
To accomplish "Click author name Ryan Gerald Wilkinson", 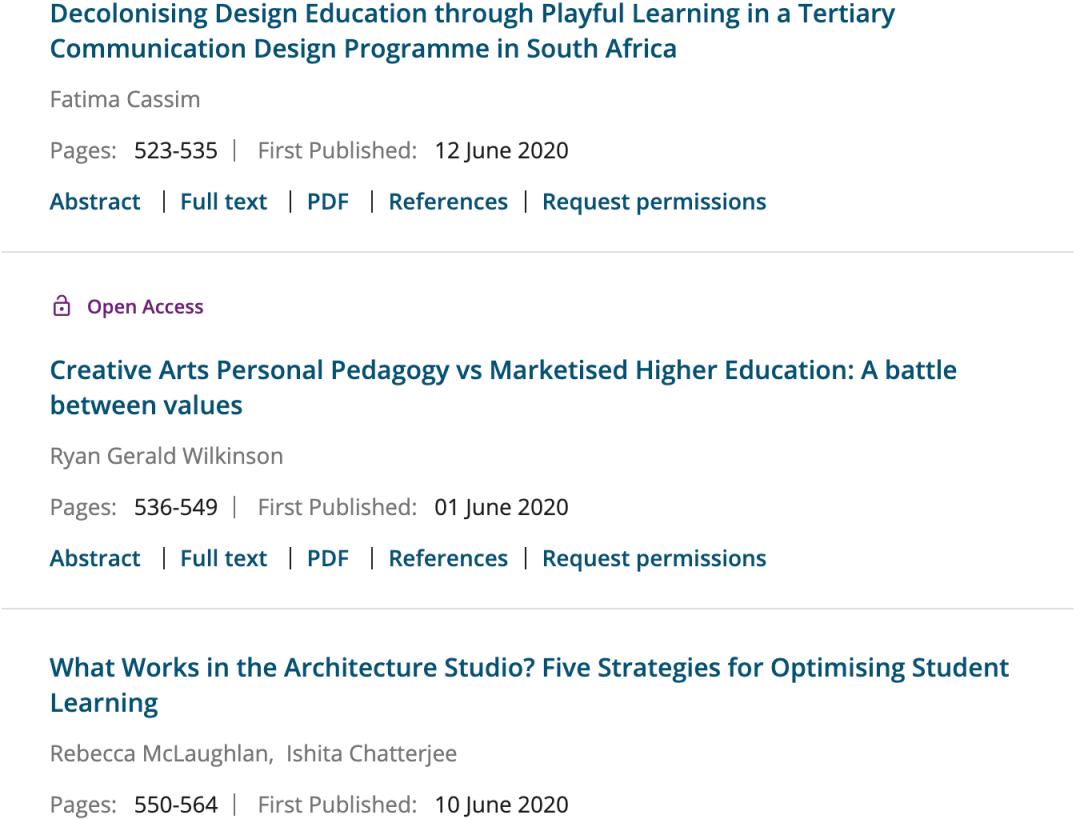I will tap(167, 456).
